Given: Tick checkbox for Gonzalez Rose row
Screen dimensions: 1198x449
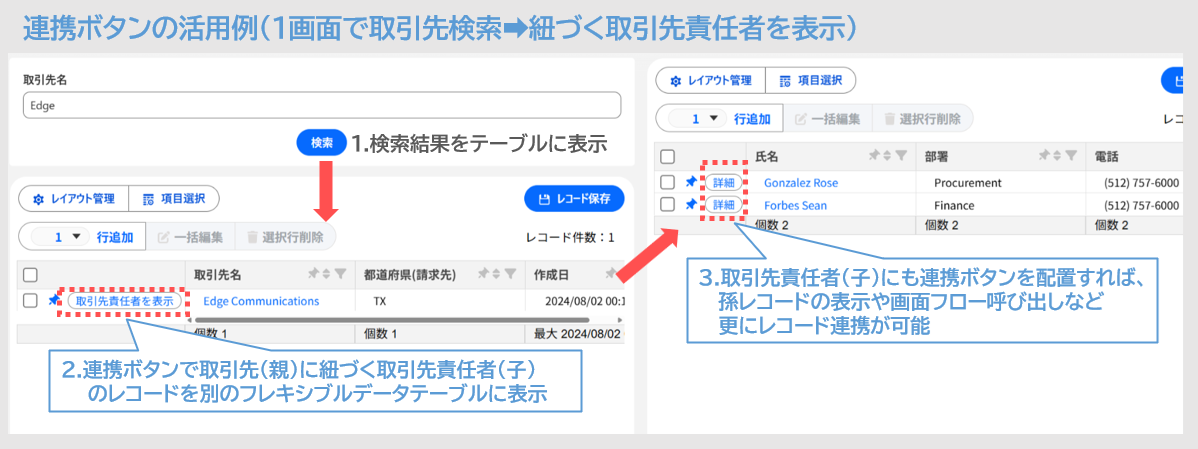Looking at the screenshot, I should click(x=667, y=183).
